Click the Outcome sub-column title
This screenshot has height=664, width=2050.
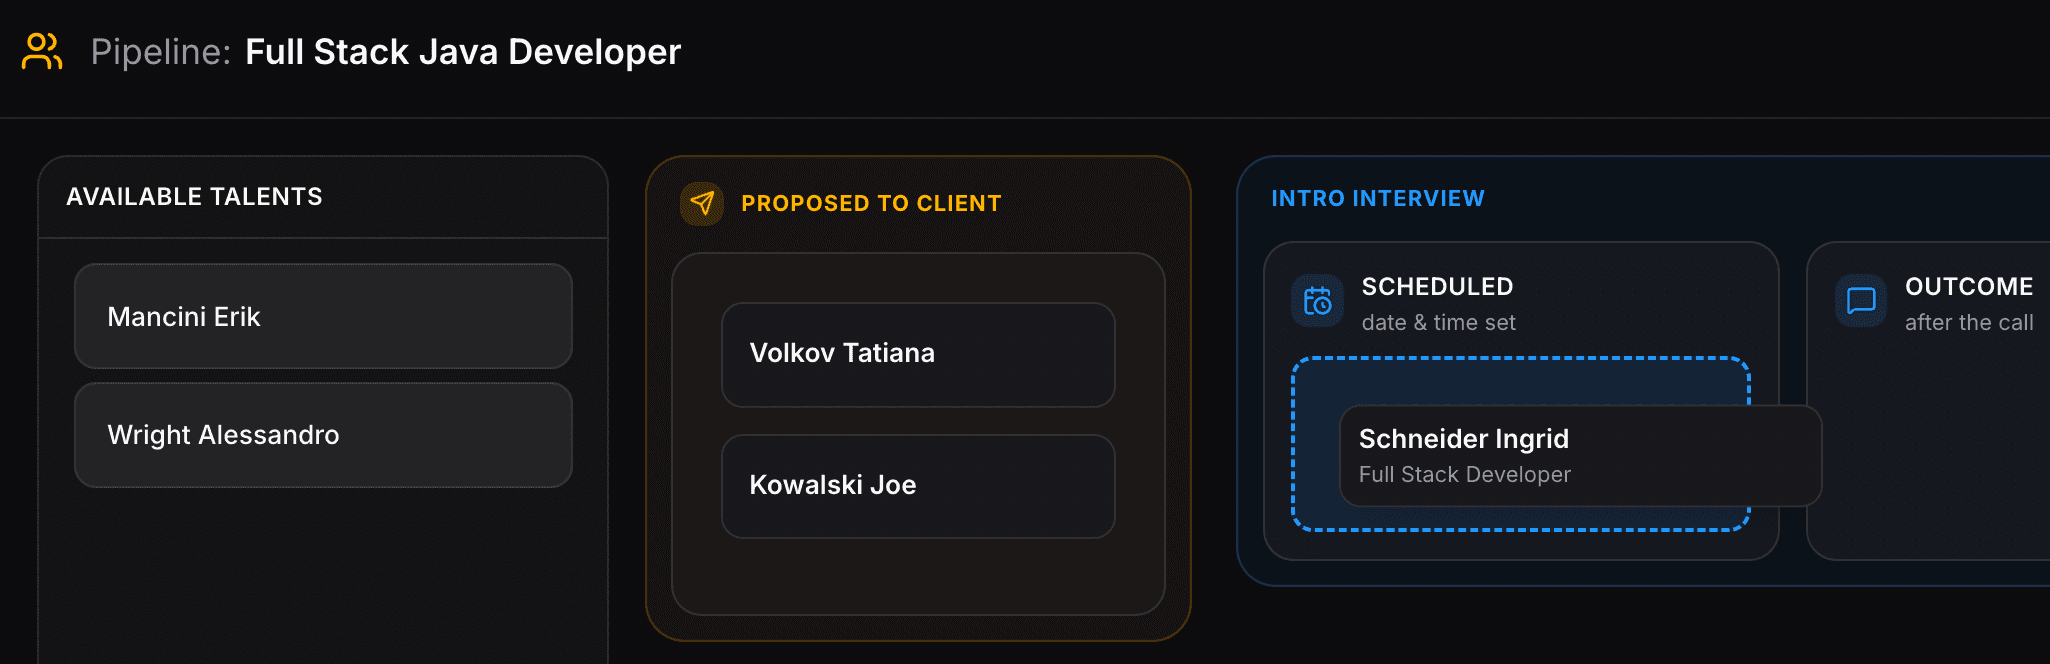click(x=1968, y=287)
